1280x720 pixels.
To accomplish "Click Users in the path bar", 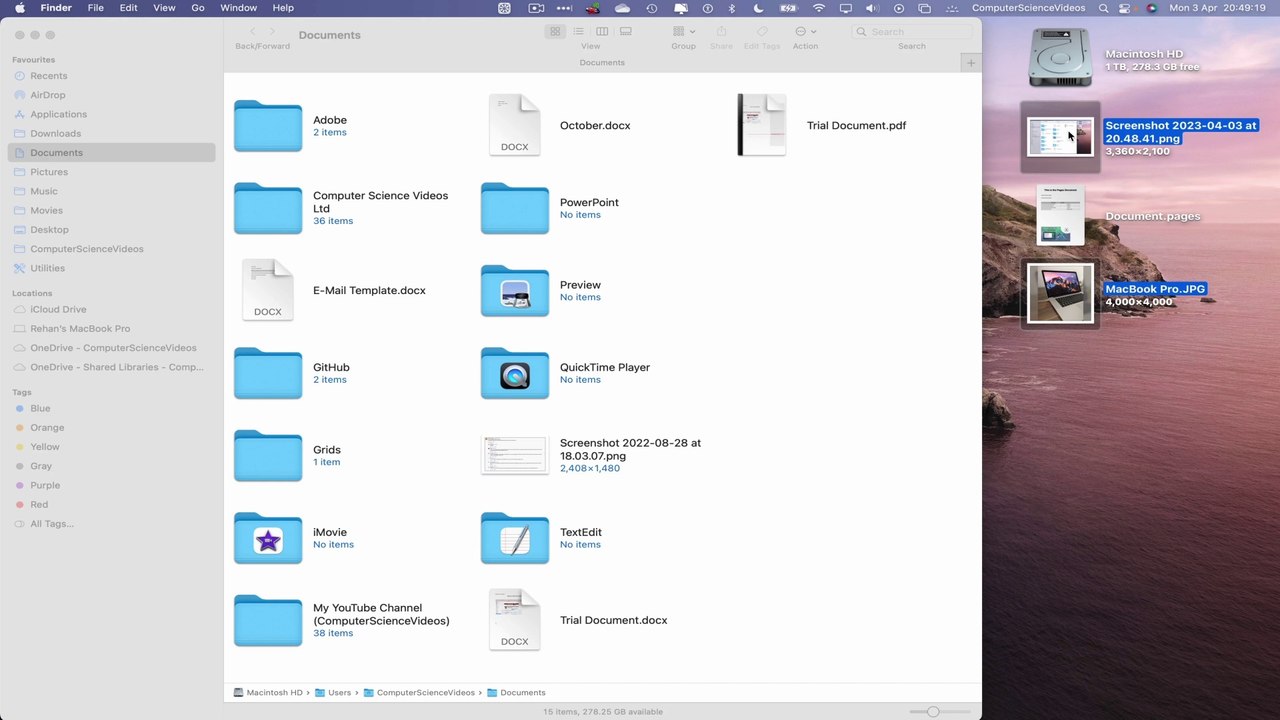I will coord(333,692).
